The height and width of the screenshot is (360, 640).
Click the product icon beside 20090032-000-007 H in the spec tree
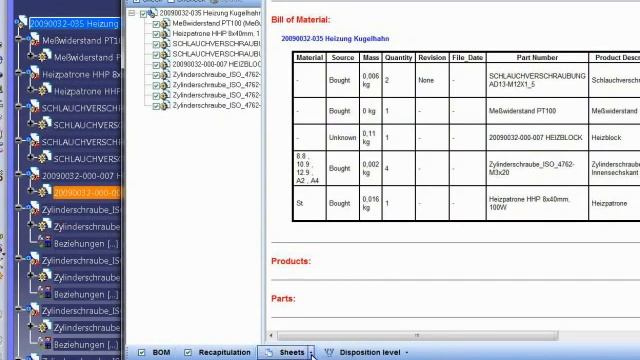coord(34,175)
